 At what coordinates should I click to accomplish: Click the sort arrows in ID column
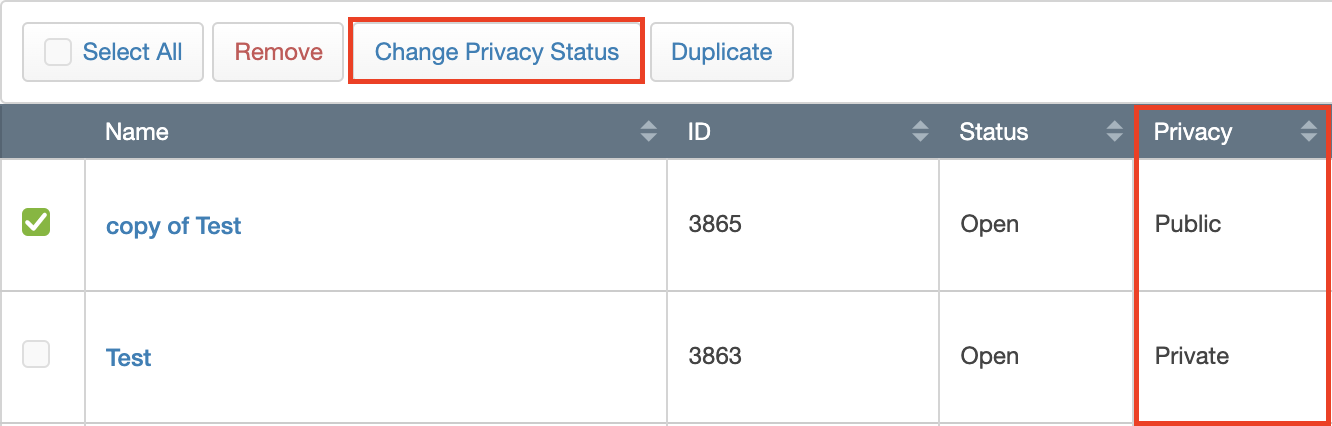[921, 131]
